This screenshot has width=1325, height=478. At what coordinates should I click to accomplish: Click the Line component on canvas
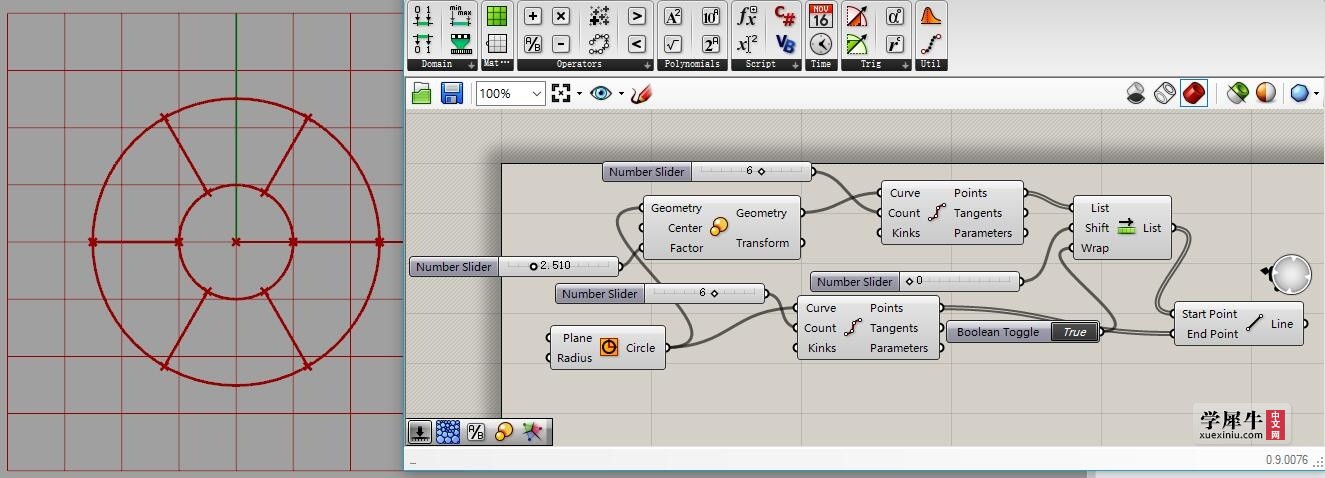coord(1238,324)
